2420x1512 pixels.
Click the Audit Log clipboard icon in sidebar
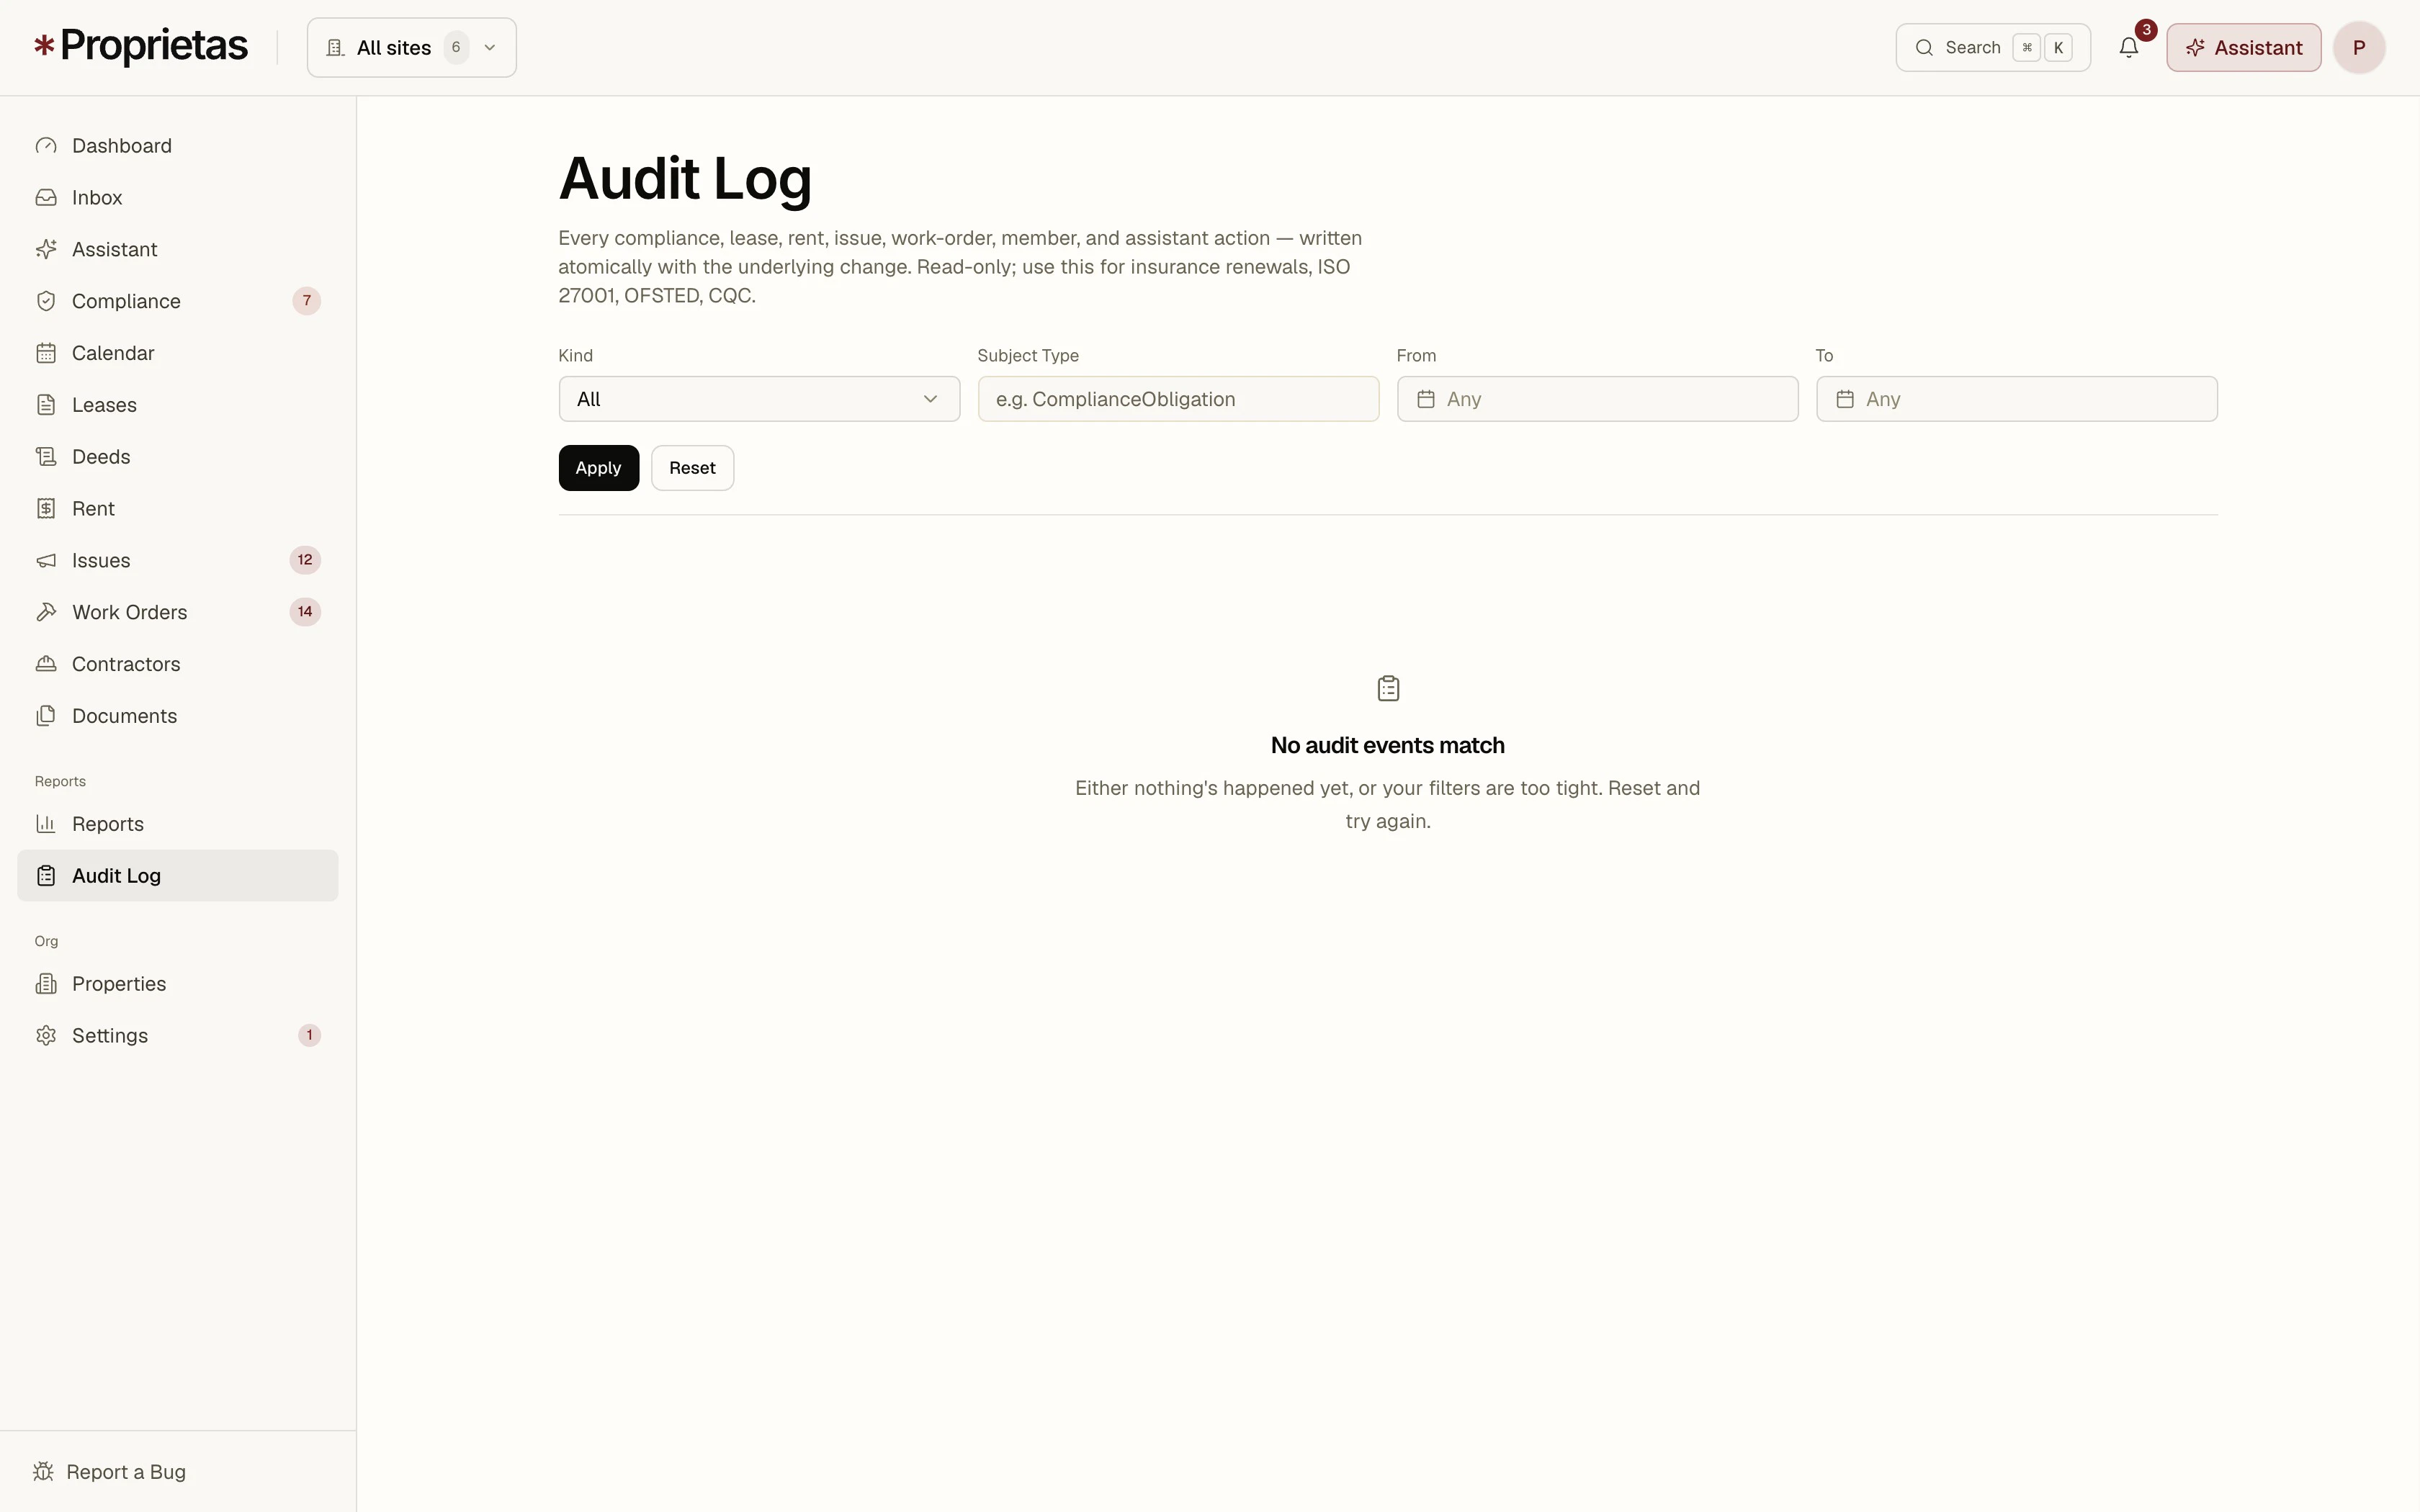[x=46, y=876]
